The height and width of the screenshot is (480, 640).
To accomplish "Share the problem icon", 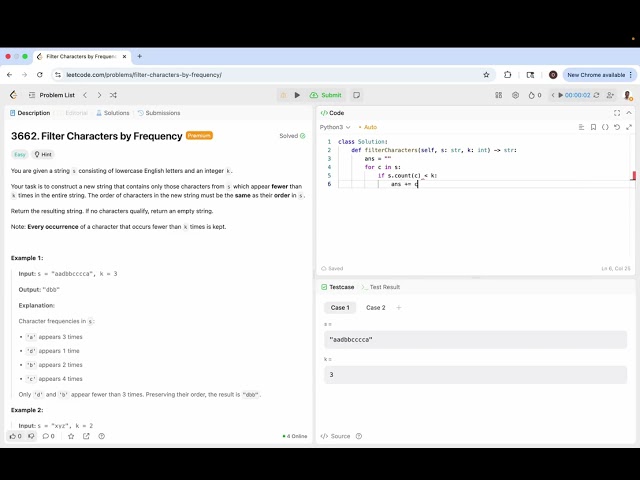I will click(86, 436).
